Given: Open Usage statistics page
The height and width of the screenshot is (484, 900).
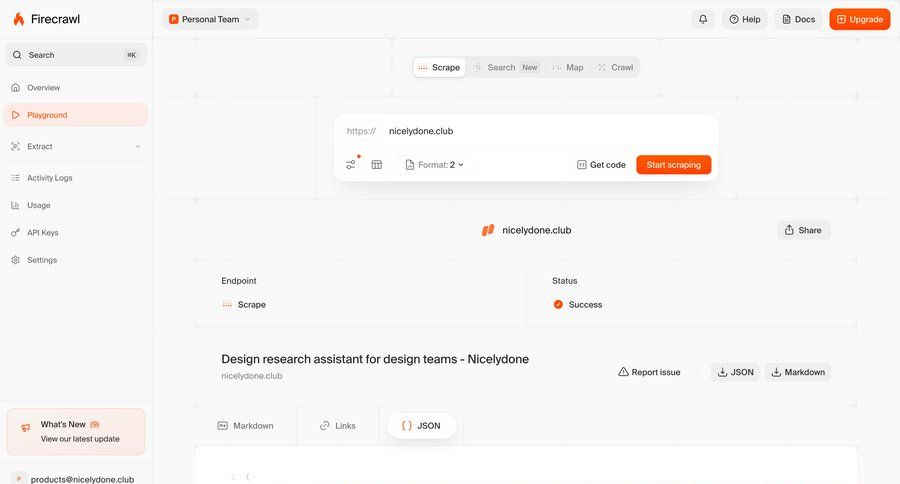Looking at the screenshot, I should pos(38,205).
